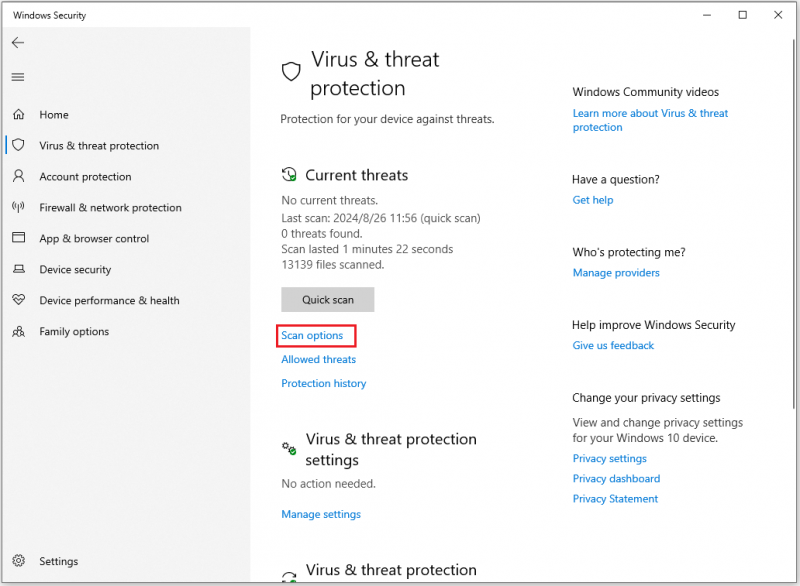Open Firewall & network protection page

tap(110, 208)
